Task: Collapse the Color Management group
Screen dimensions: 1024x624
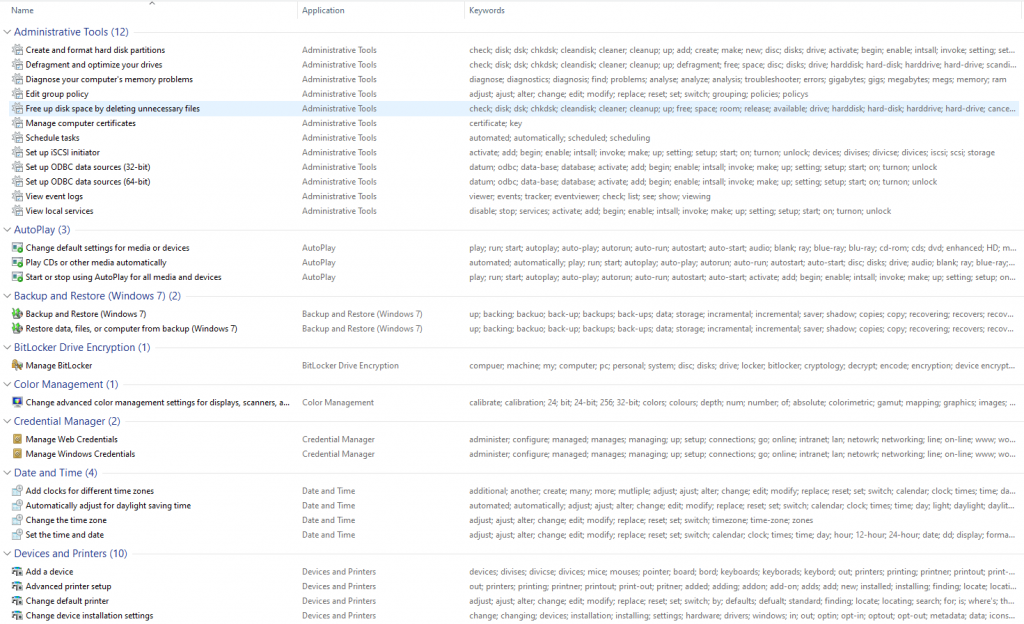Action: pos(7,384)
